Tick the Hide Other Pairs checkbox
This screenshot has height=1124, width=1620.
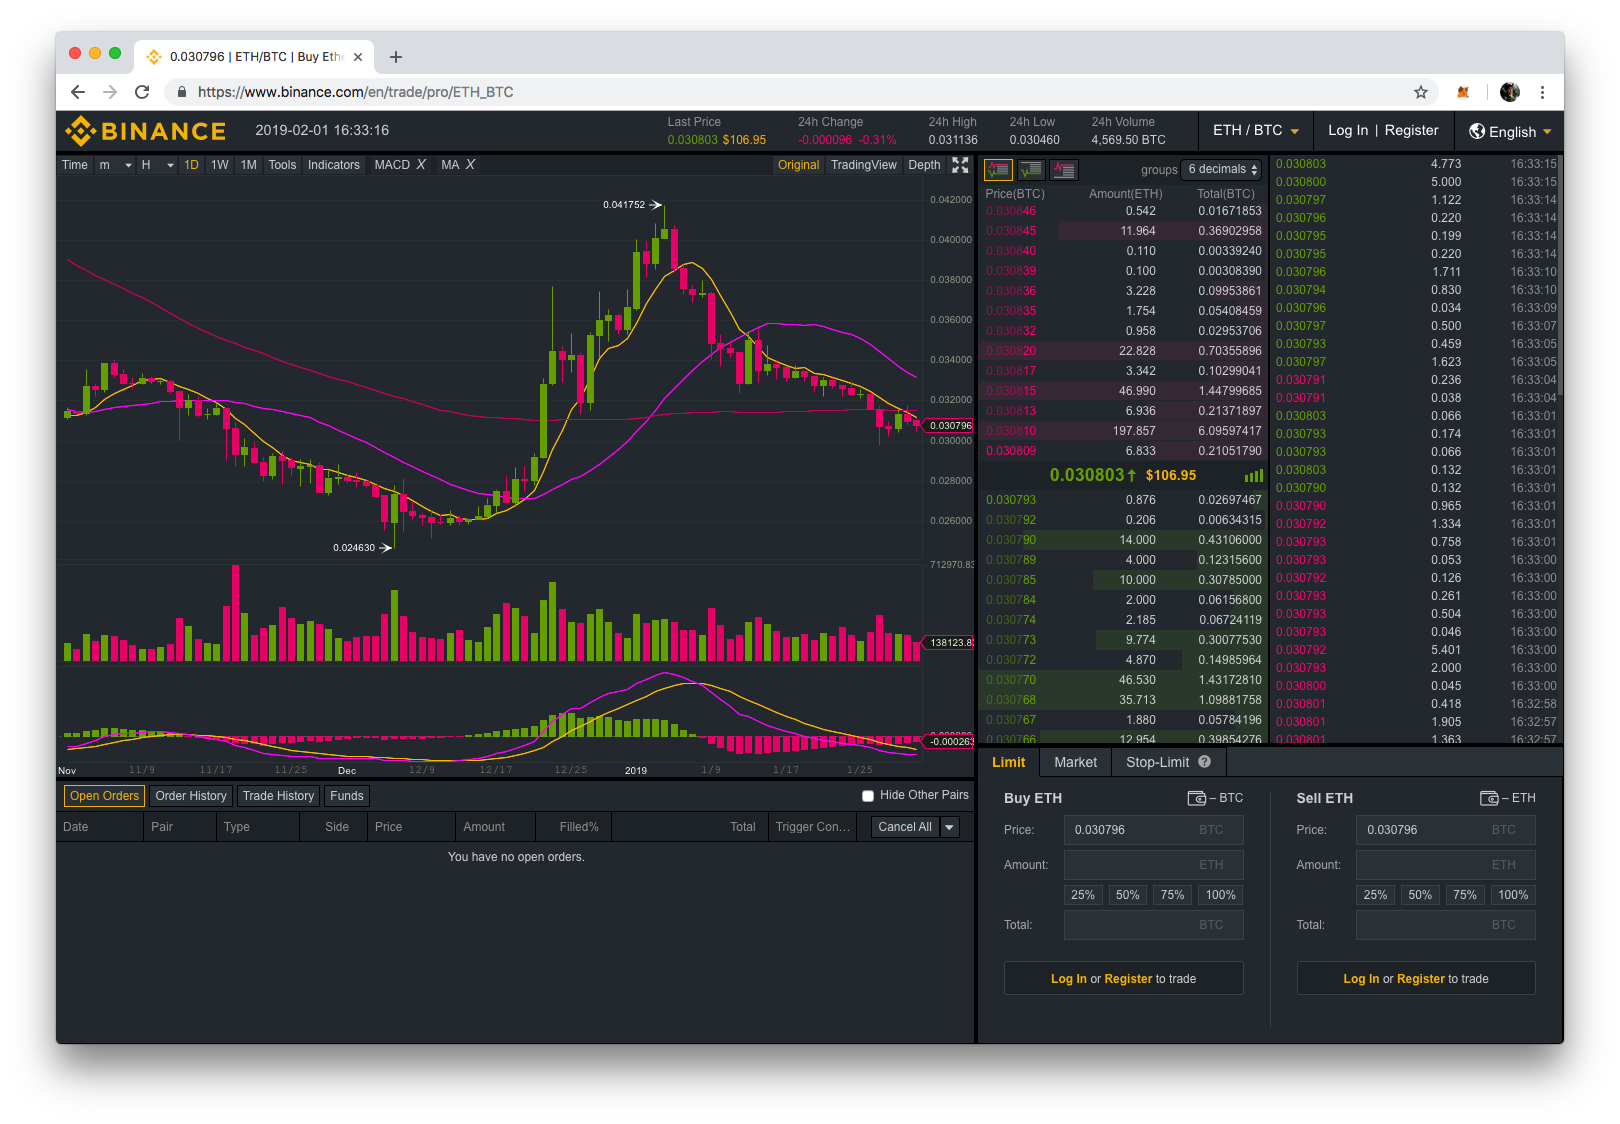click(868, 796)
